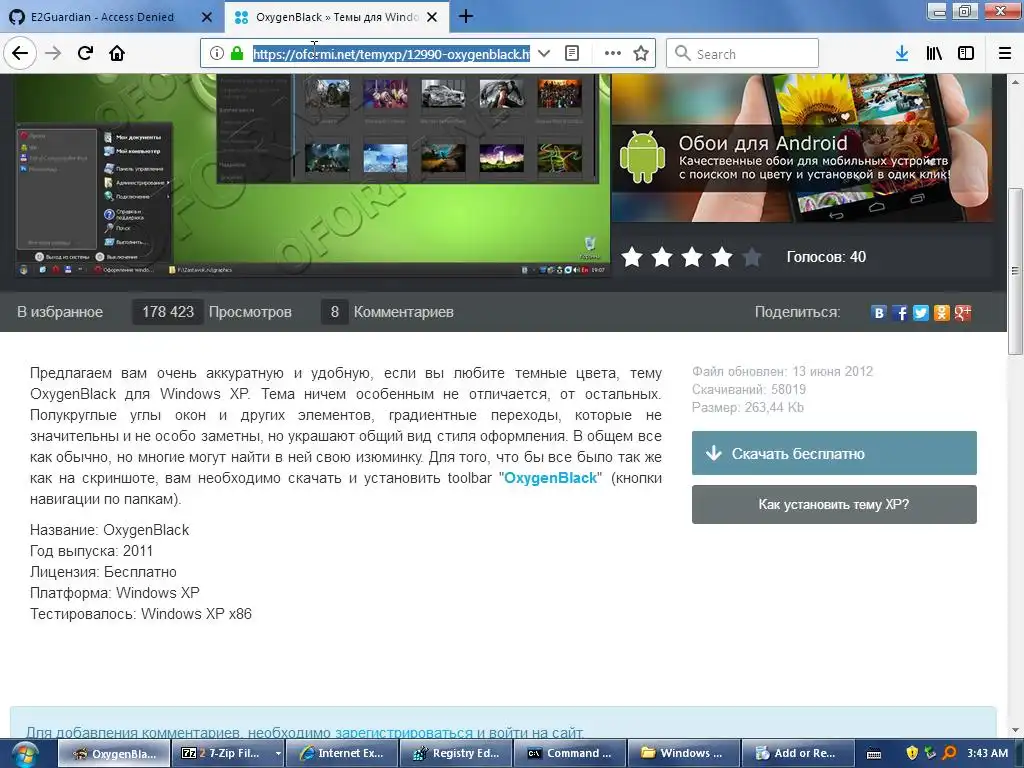Expand 7-Zip taskbar group arrow

(x=278, y=753)
